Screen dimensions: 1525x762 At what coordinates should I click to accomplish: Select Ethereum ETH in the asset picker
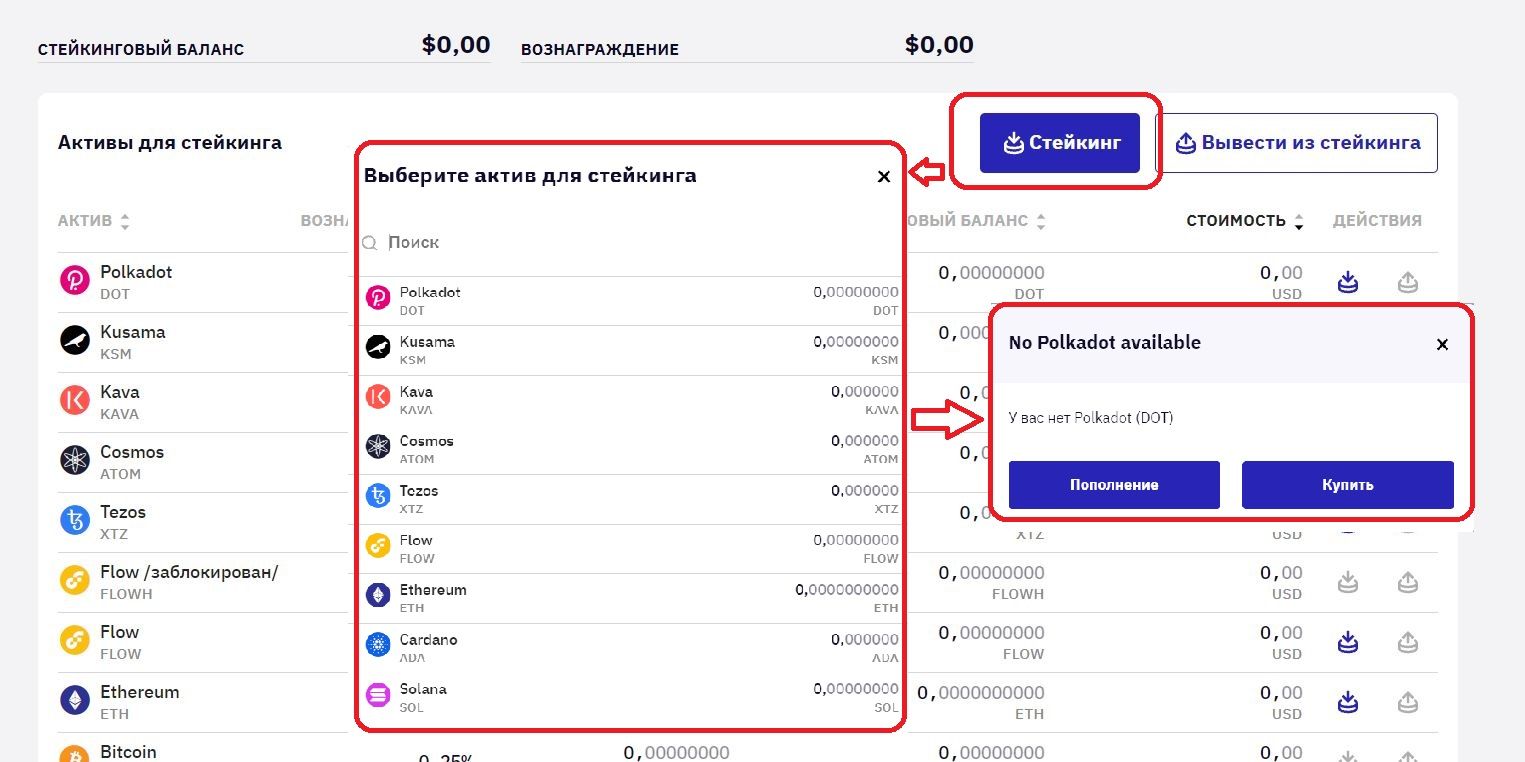[x=631, y=598]
